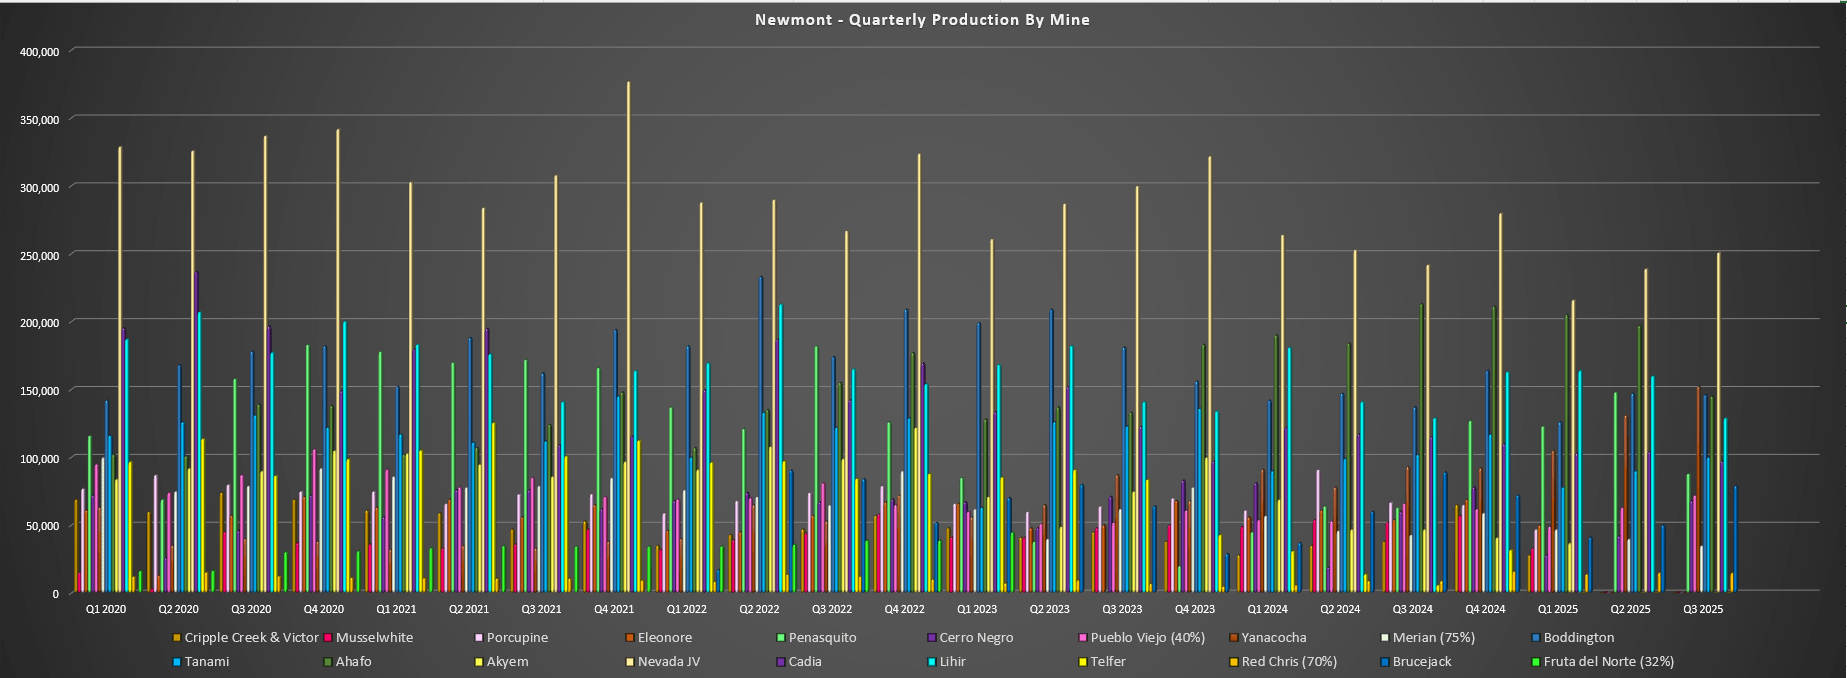The width and height of the screenshot is (1847, 678).
Task: Select the Eleonore legend entry
Action: pyautogui.click(x=658, y=637)
